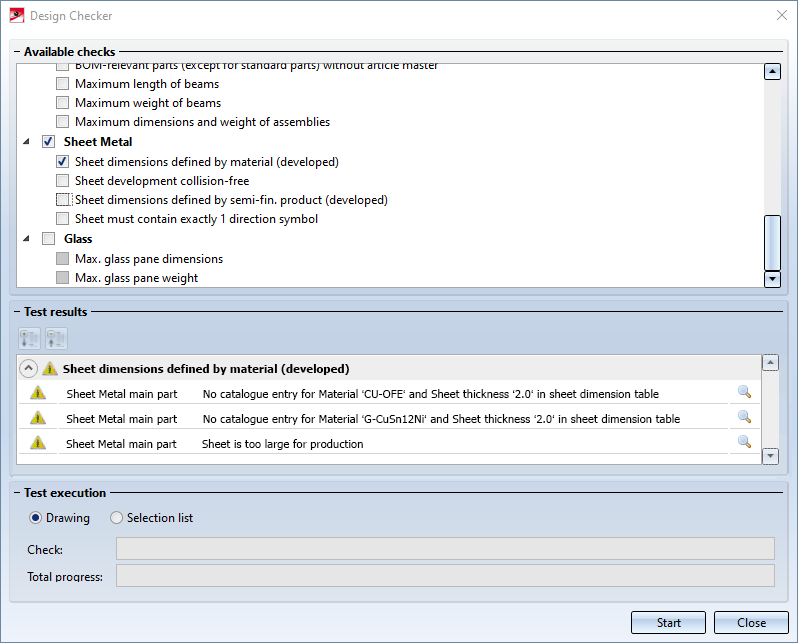Click the collapse all results toolbar icon

[x=56, y=338]
